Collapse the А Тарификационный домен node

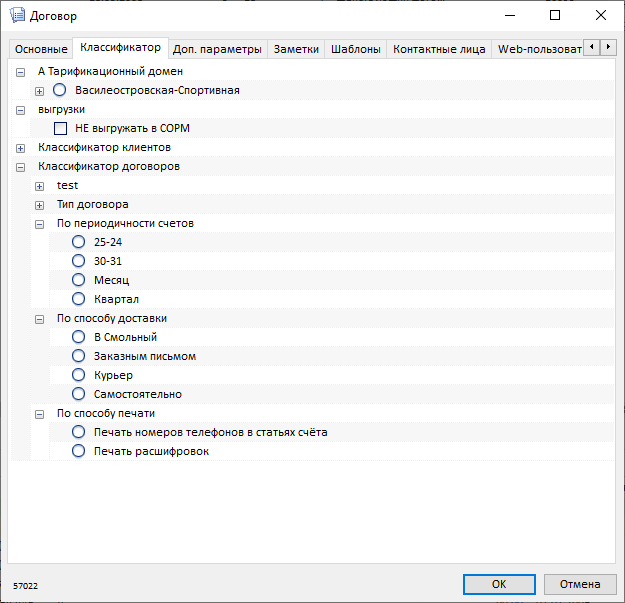20,72
